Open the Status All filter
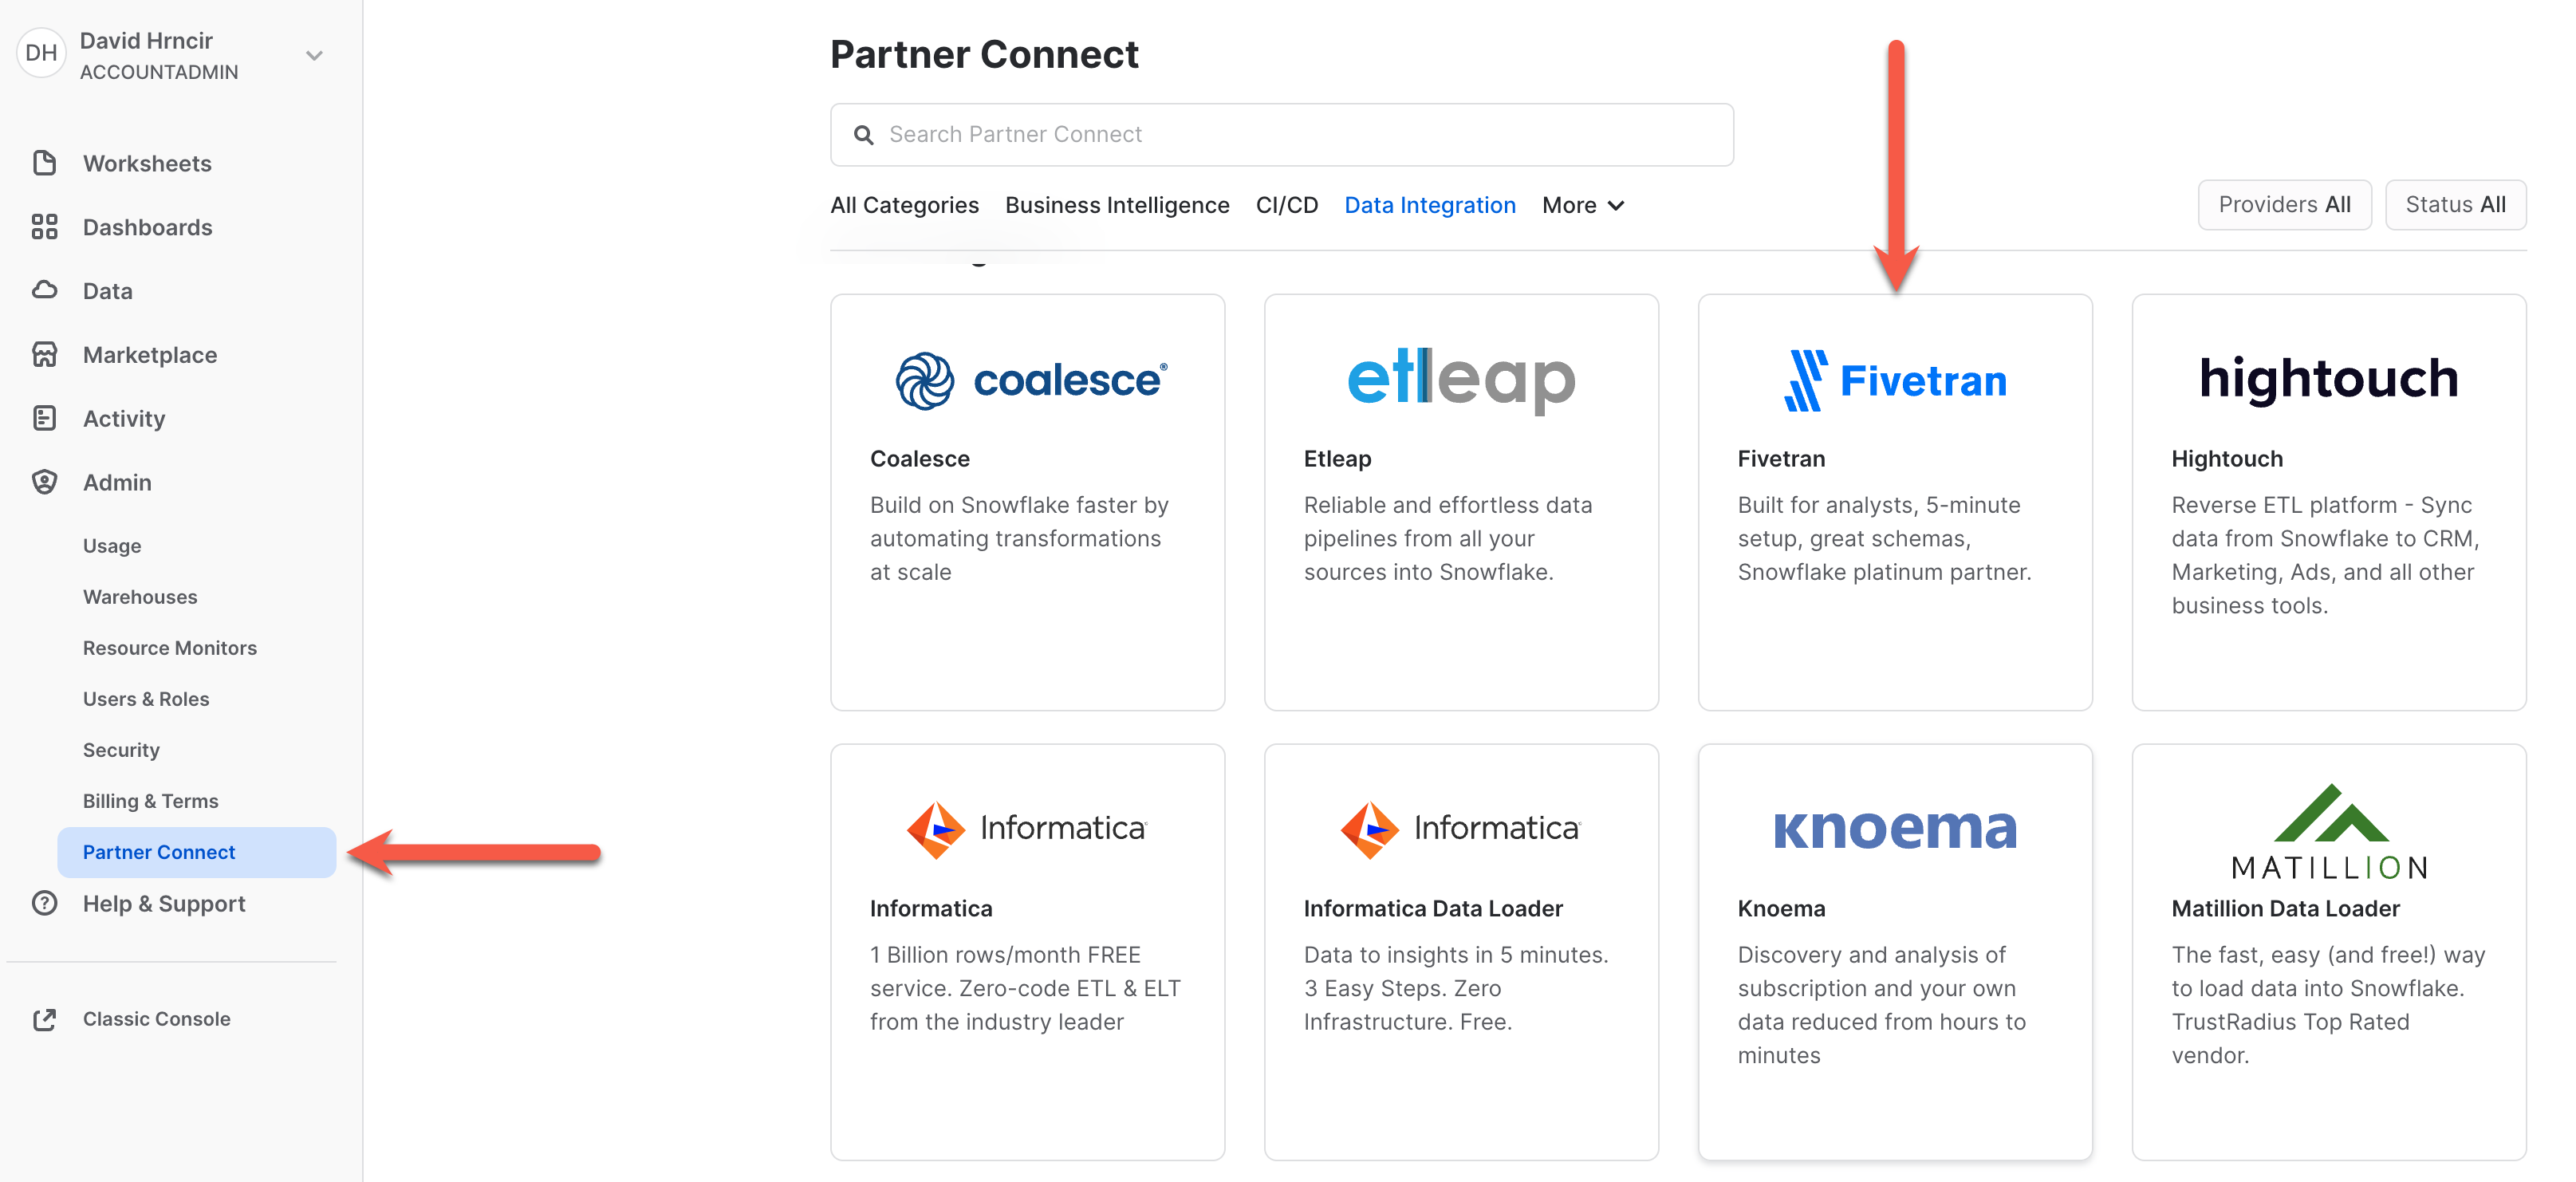 pos(2456,204)
